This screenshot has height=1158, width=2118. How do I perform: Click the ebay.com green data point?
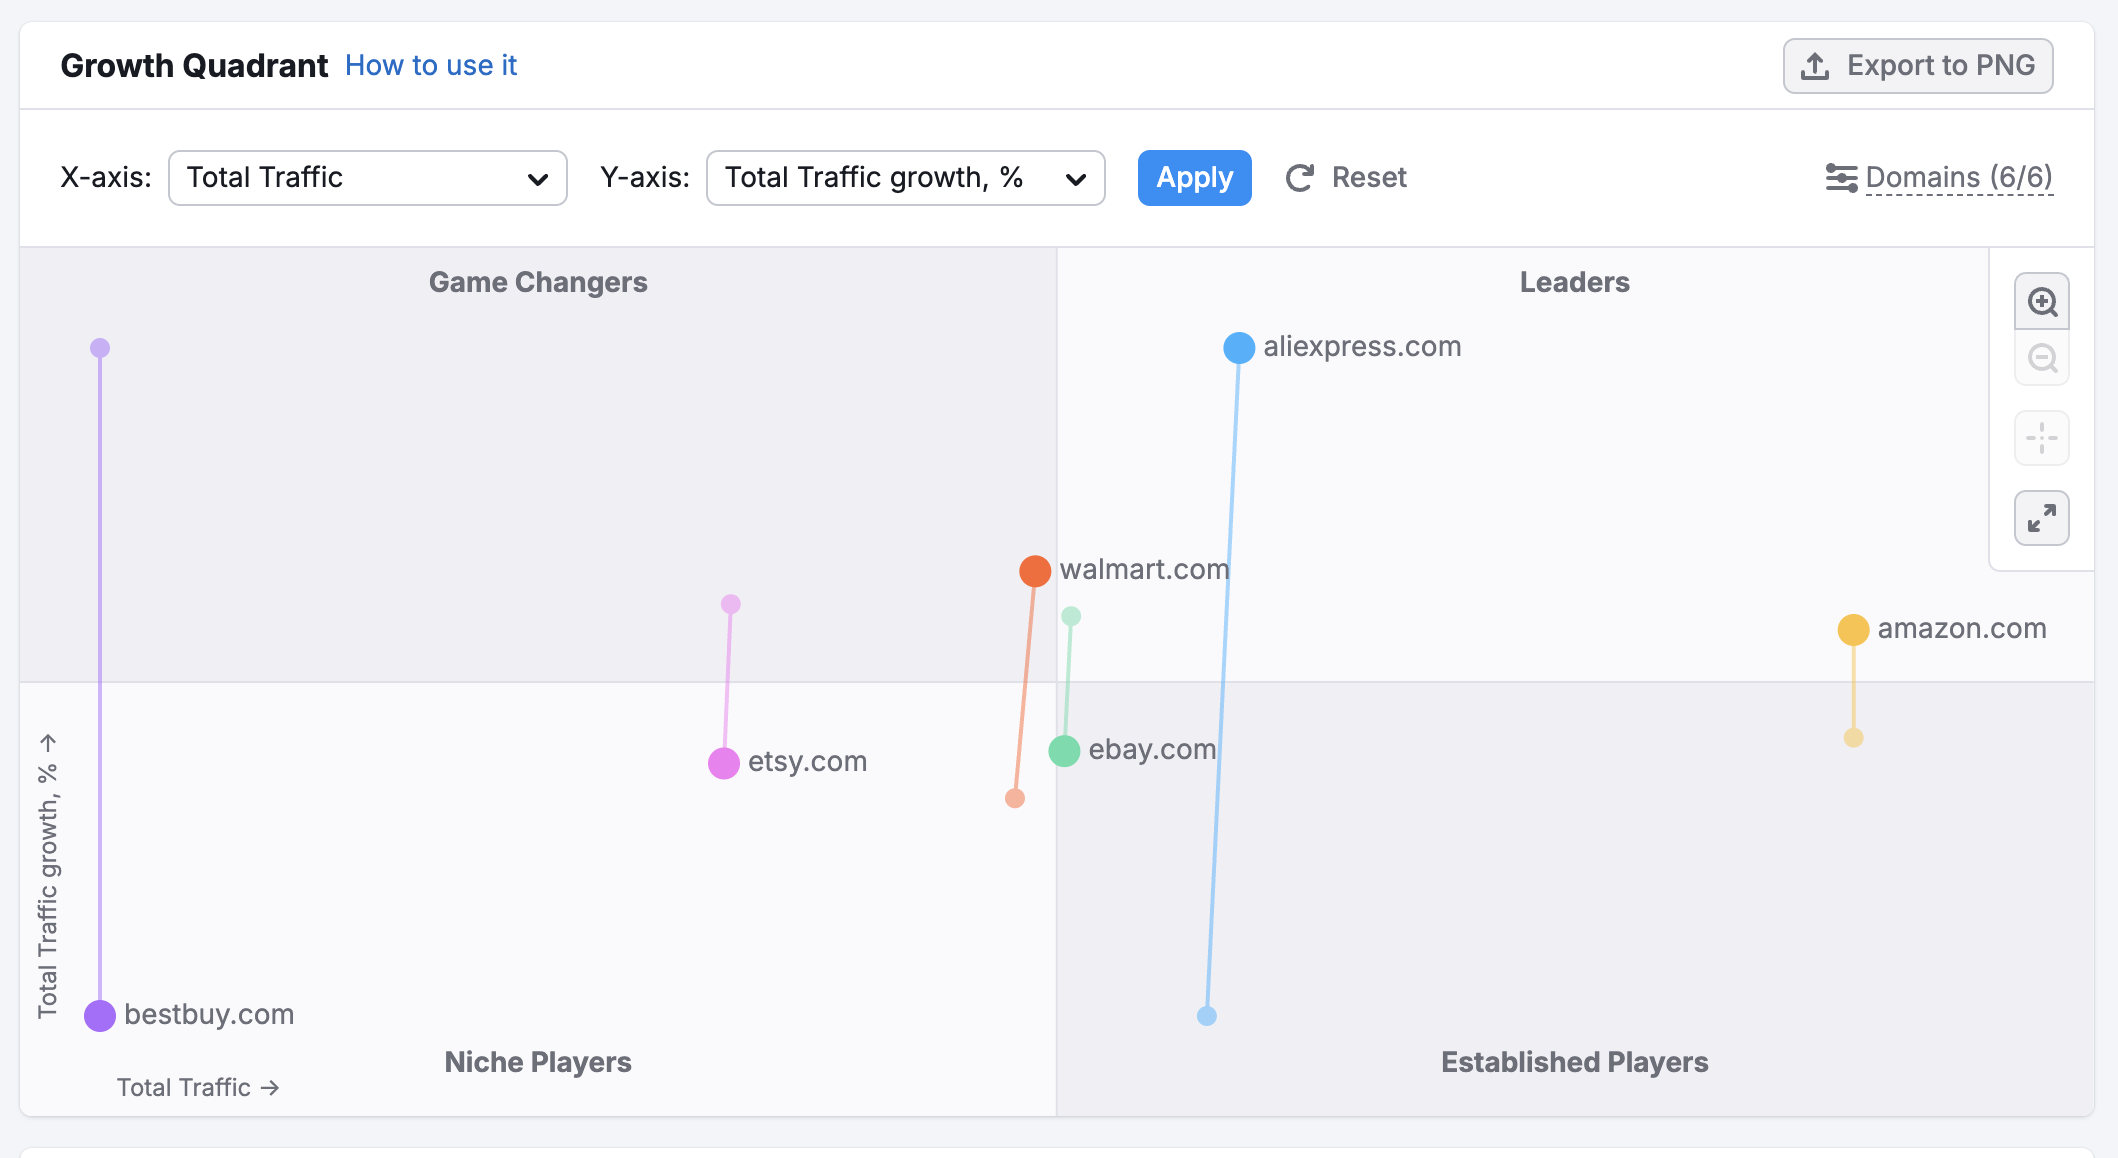[1064, 751]
